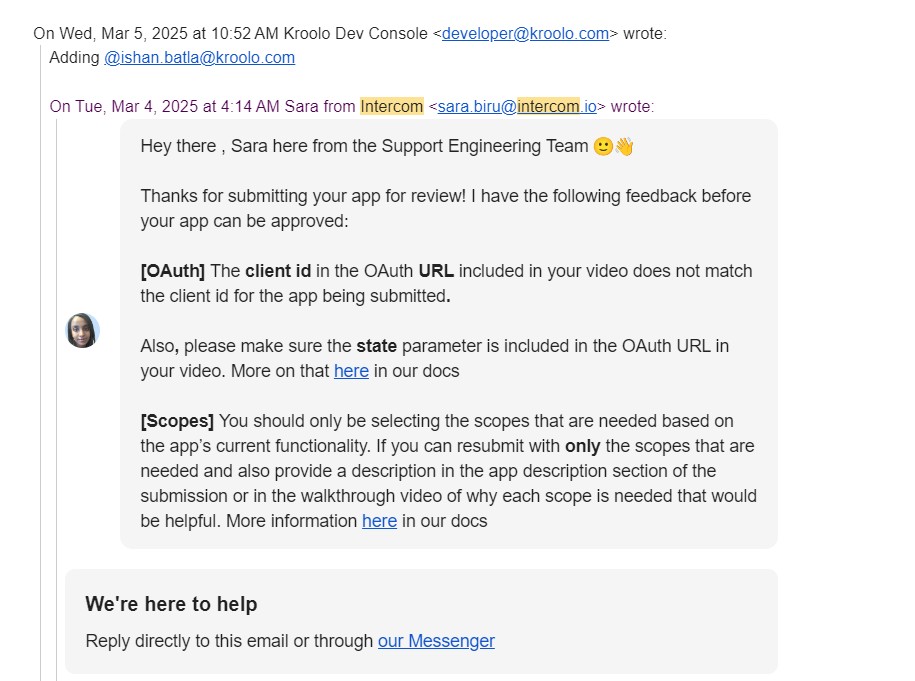Click the 'Hey there, Sara here' greeting line
The width and height of the screenshot is (915, 681).
[387, 146]
